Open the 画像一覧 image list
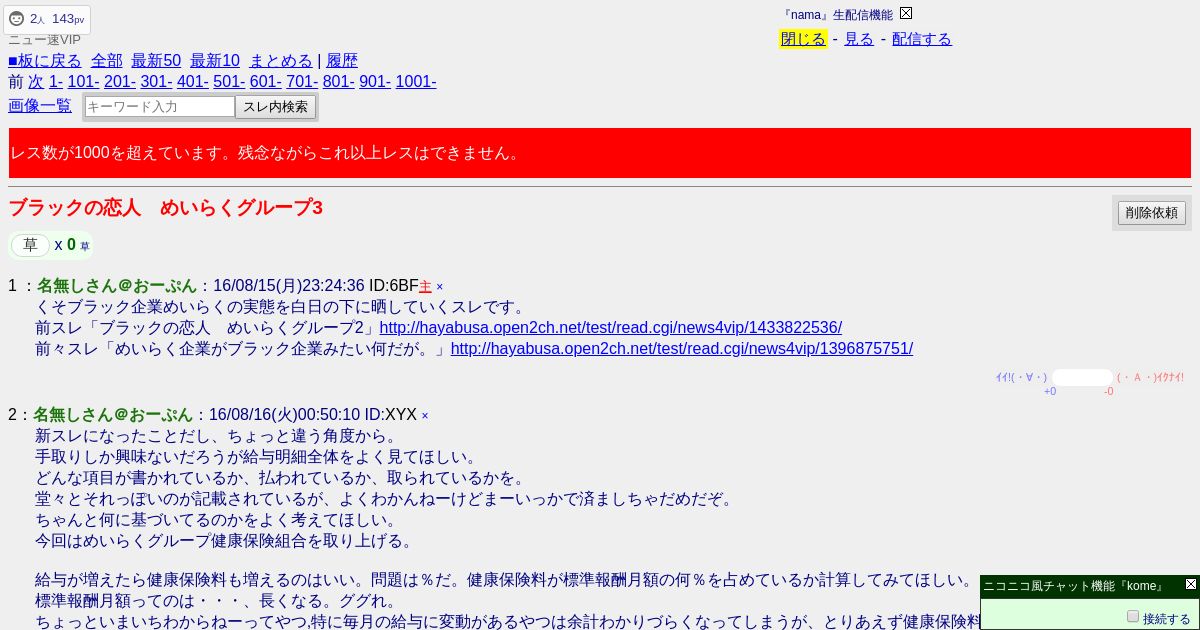 coord(40,105)
